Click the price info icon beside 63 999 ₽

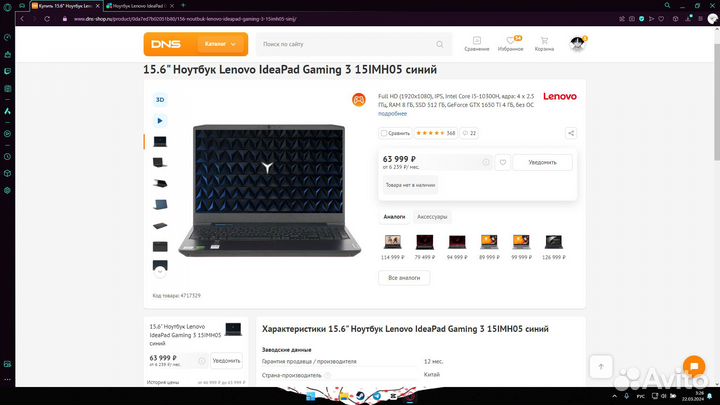(486, 162)
